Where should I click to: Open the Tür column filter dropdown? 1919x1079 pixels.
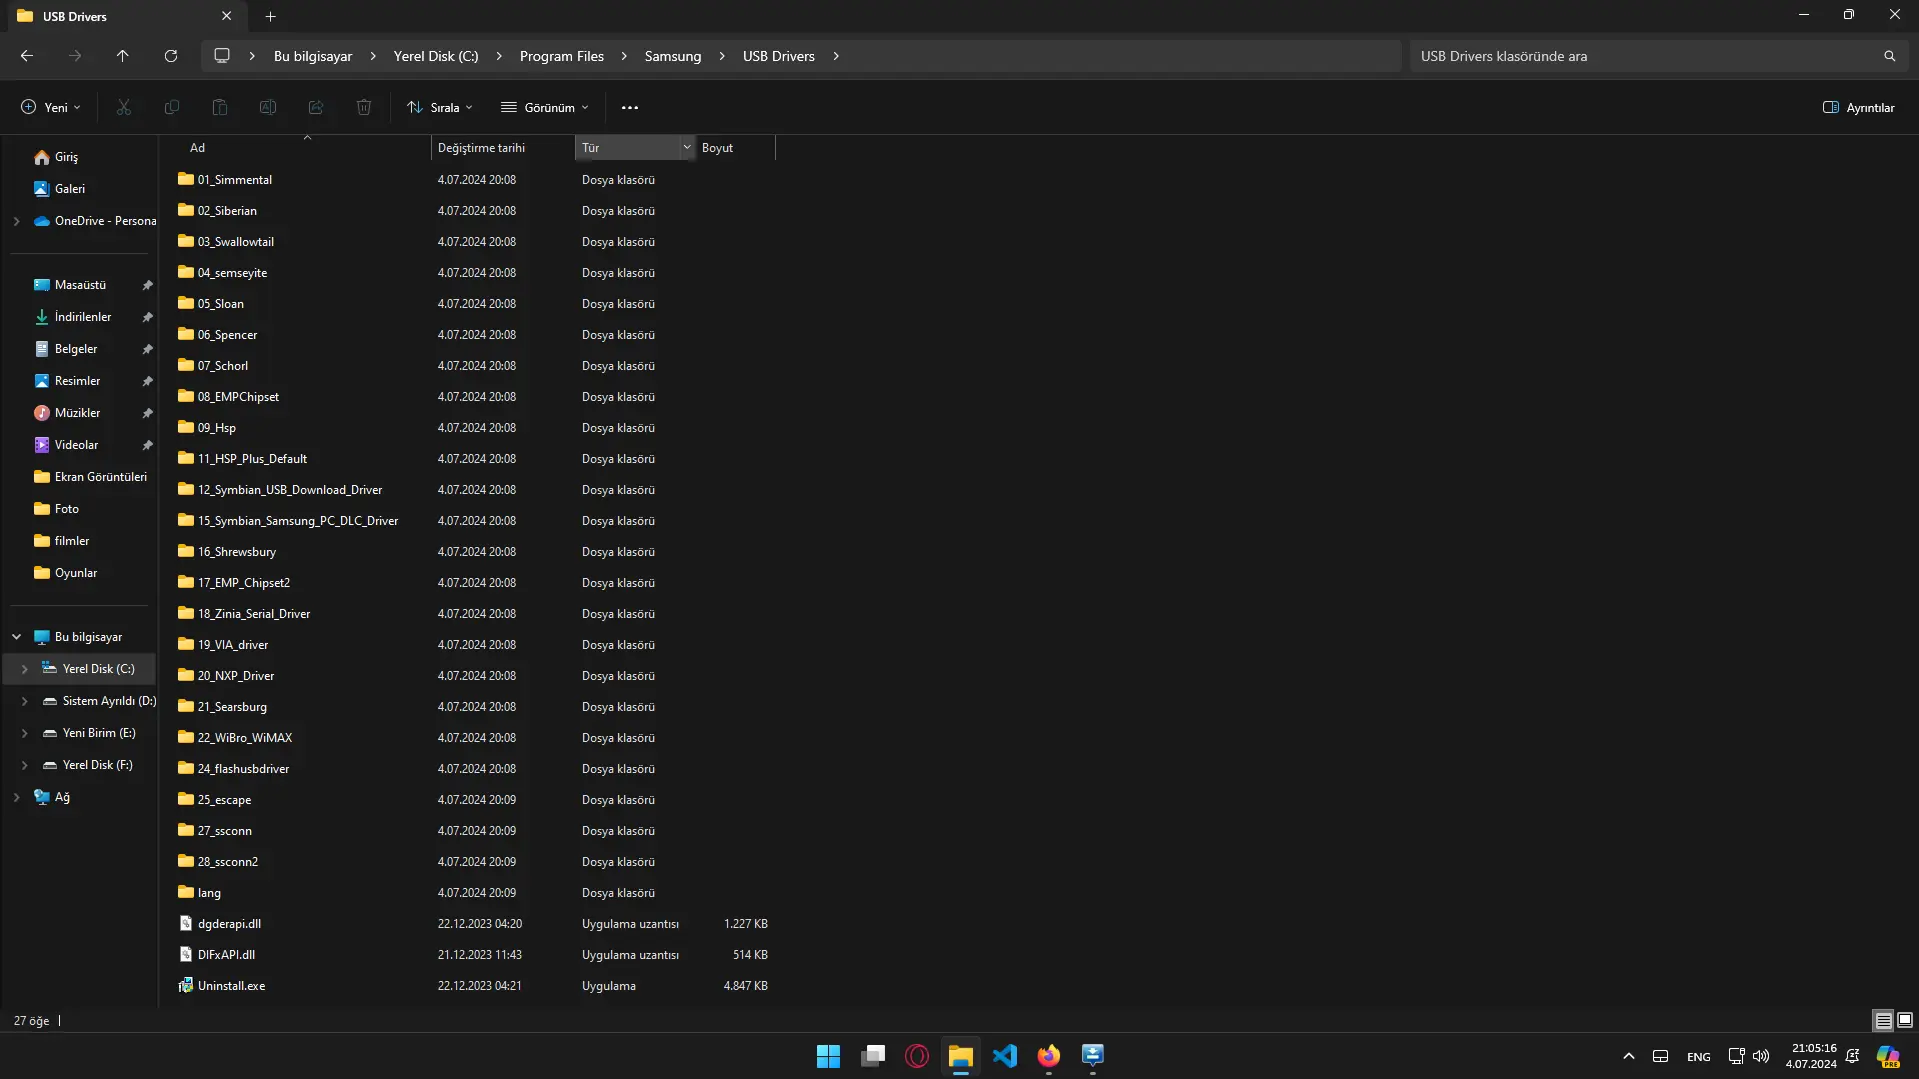pyautogui.click(x=687, y=148)
